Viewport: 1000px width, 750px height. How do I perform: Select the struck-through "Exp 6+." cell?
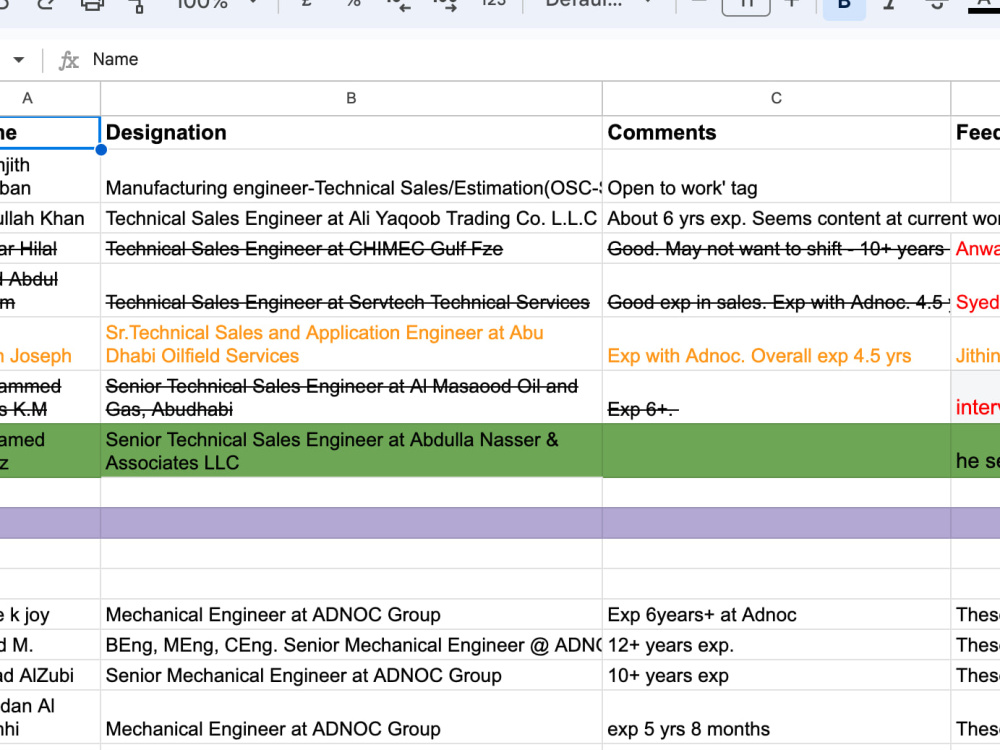coord(776,397)
